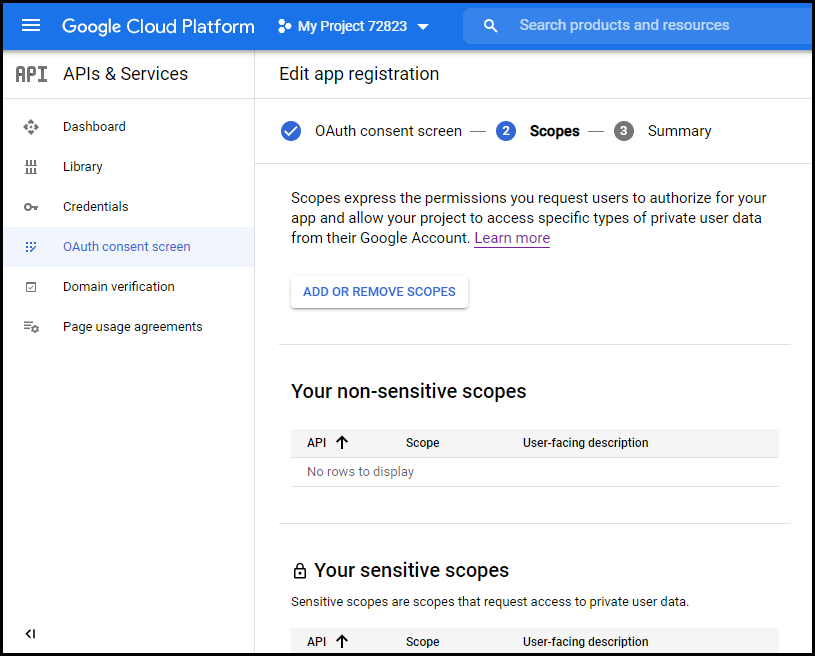Open Dashboard in the sidebar
Viewport: 815px width, 656px height.
coord(94,126)
